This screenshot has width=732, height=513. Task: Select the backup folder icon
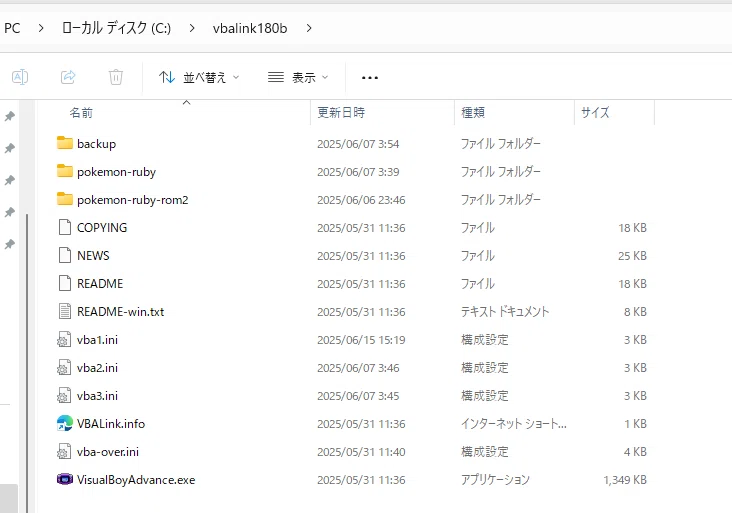click(64, 143)
